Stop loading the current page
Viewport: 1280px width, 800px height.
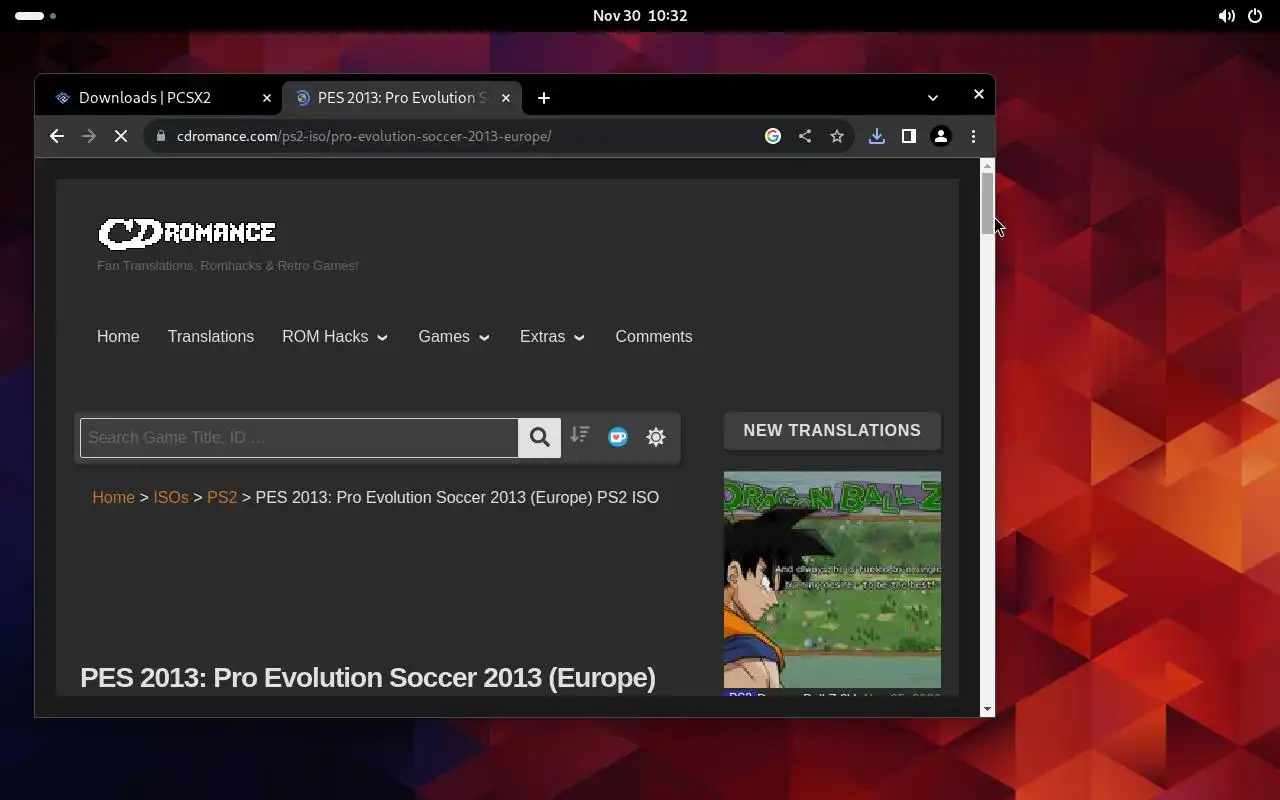[121, 136]
